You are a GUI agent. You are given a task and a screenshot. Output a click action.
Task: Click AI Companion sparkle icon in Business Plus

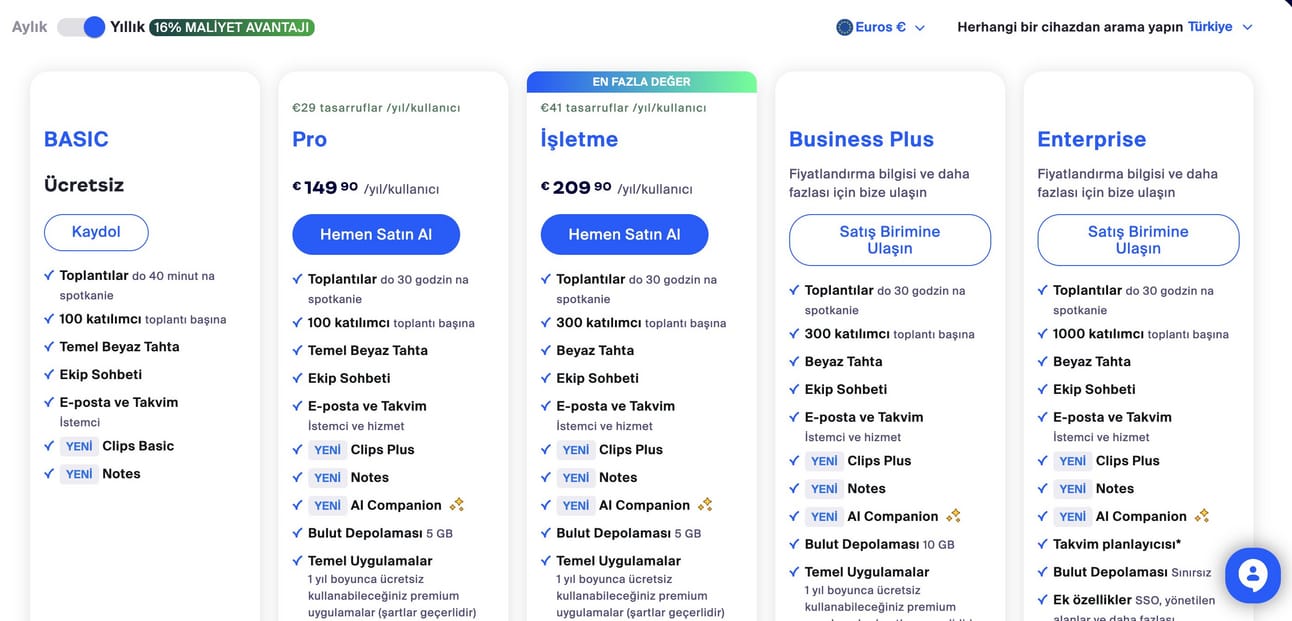[x=953, y=516]
